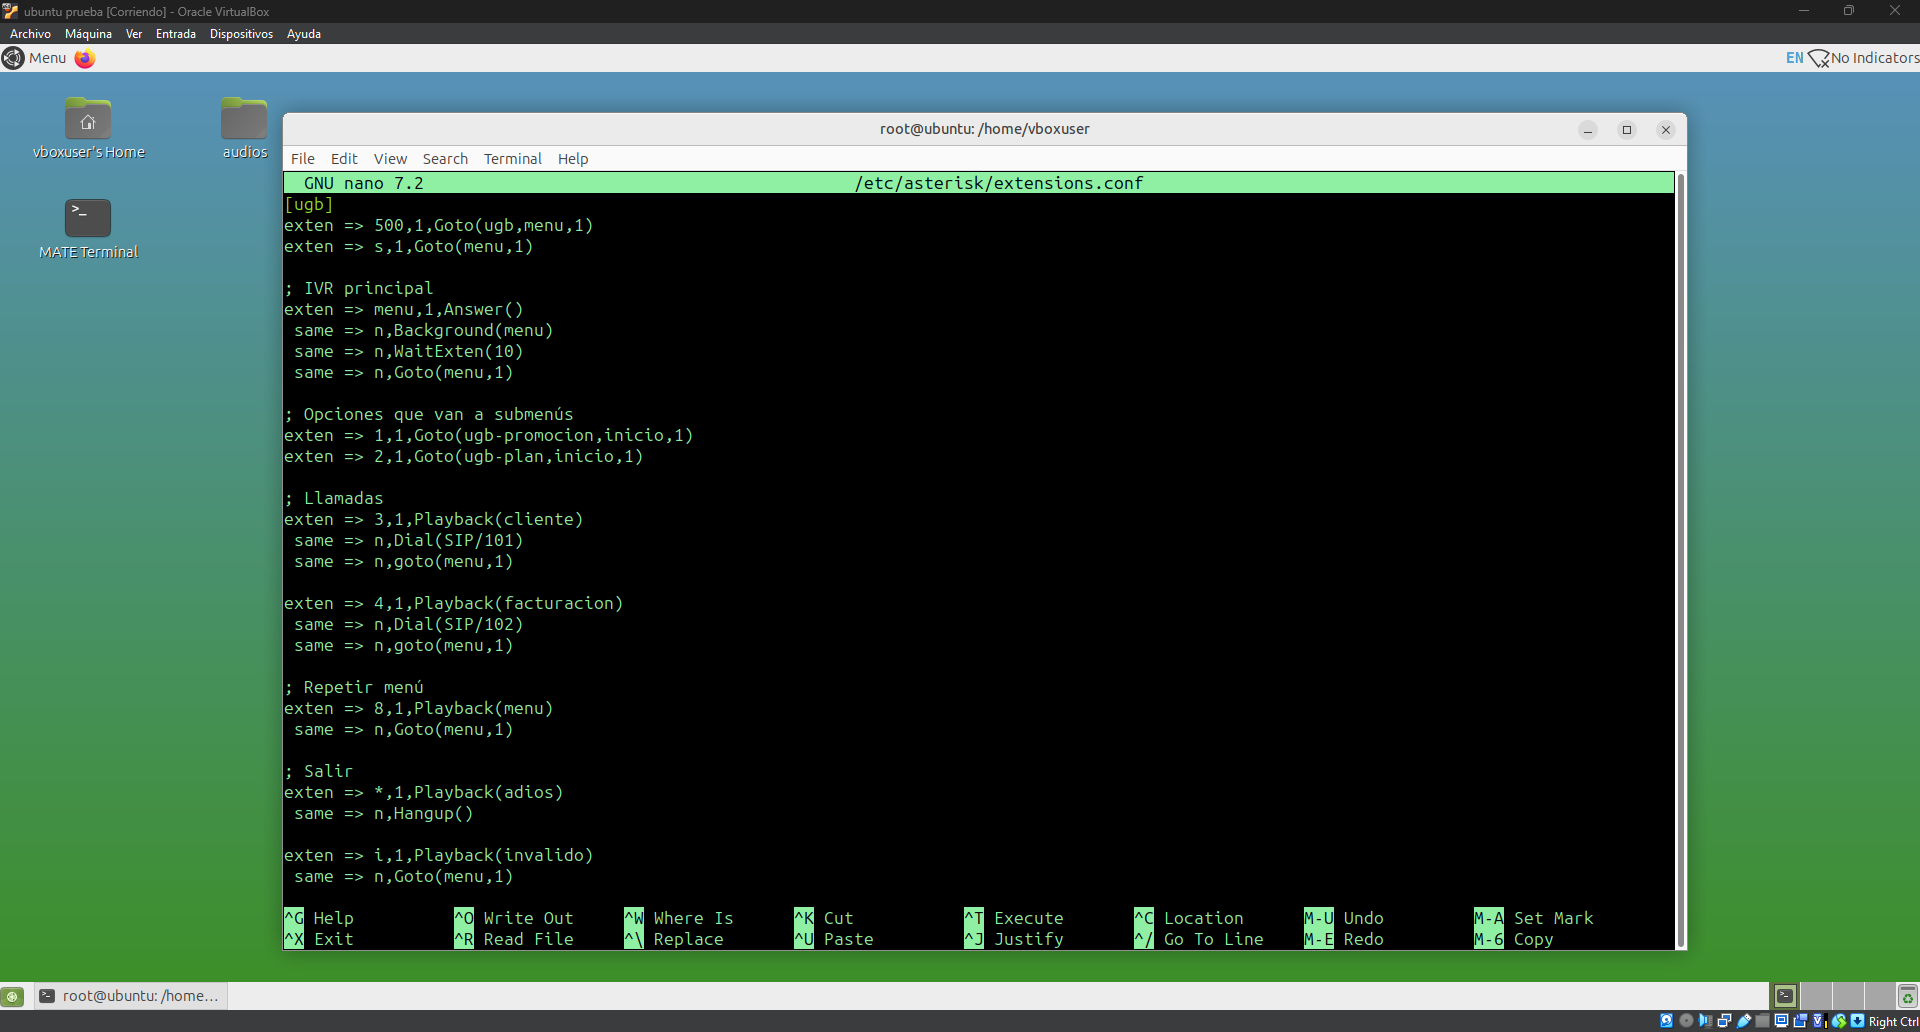This screenshot has width=1920, height=1032.
Task: Click the ^\ Replace shortcut label
Action: (x=674, y=939)
